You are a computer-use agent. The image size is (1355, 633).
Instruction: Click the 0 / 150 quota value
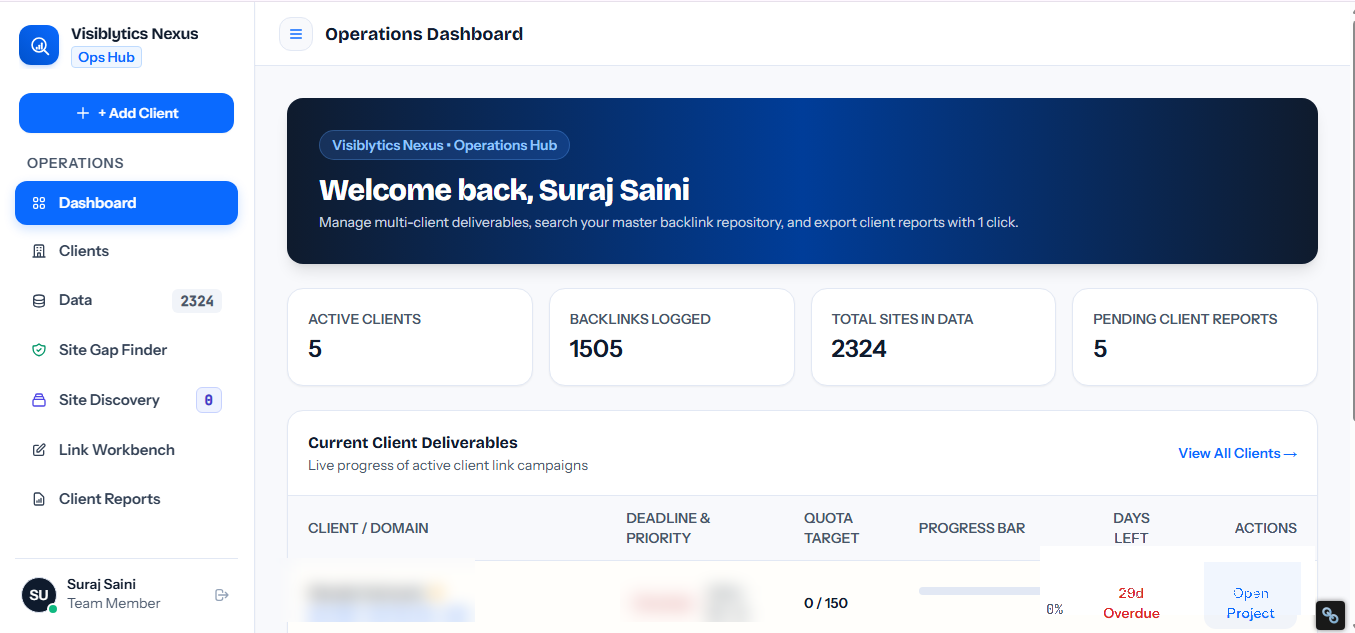coord(826,603)
